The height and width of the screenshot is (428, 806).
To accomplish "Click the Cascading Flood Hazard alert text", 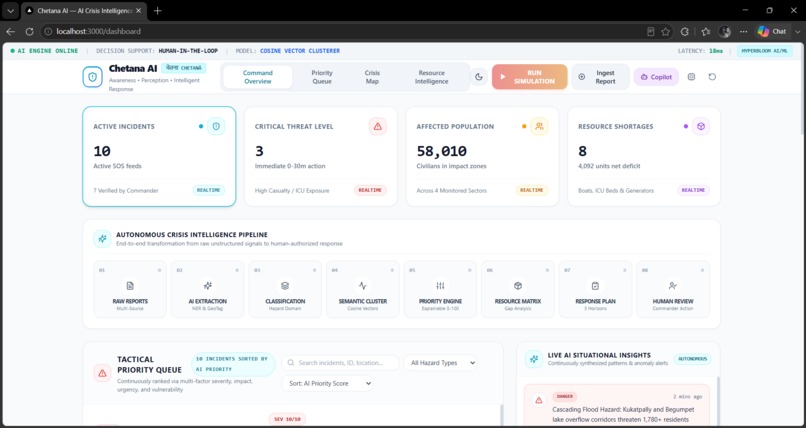I will pos(623,414).
